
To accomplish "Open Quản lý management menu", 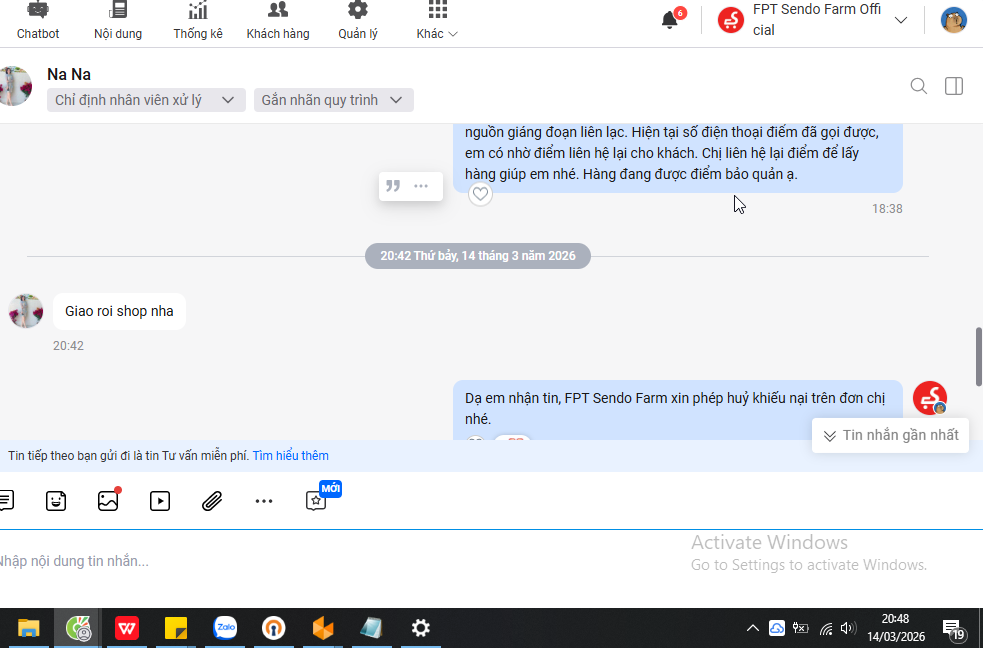I will (x=358, y=21).
